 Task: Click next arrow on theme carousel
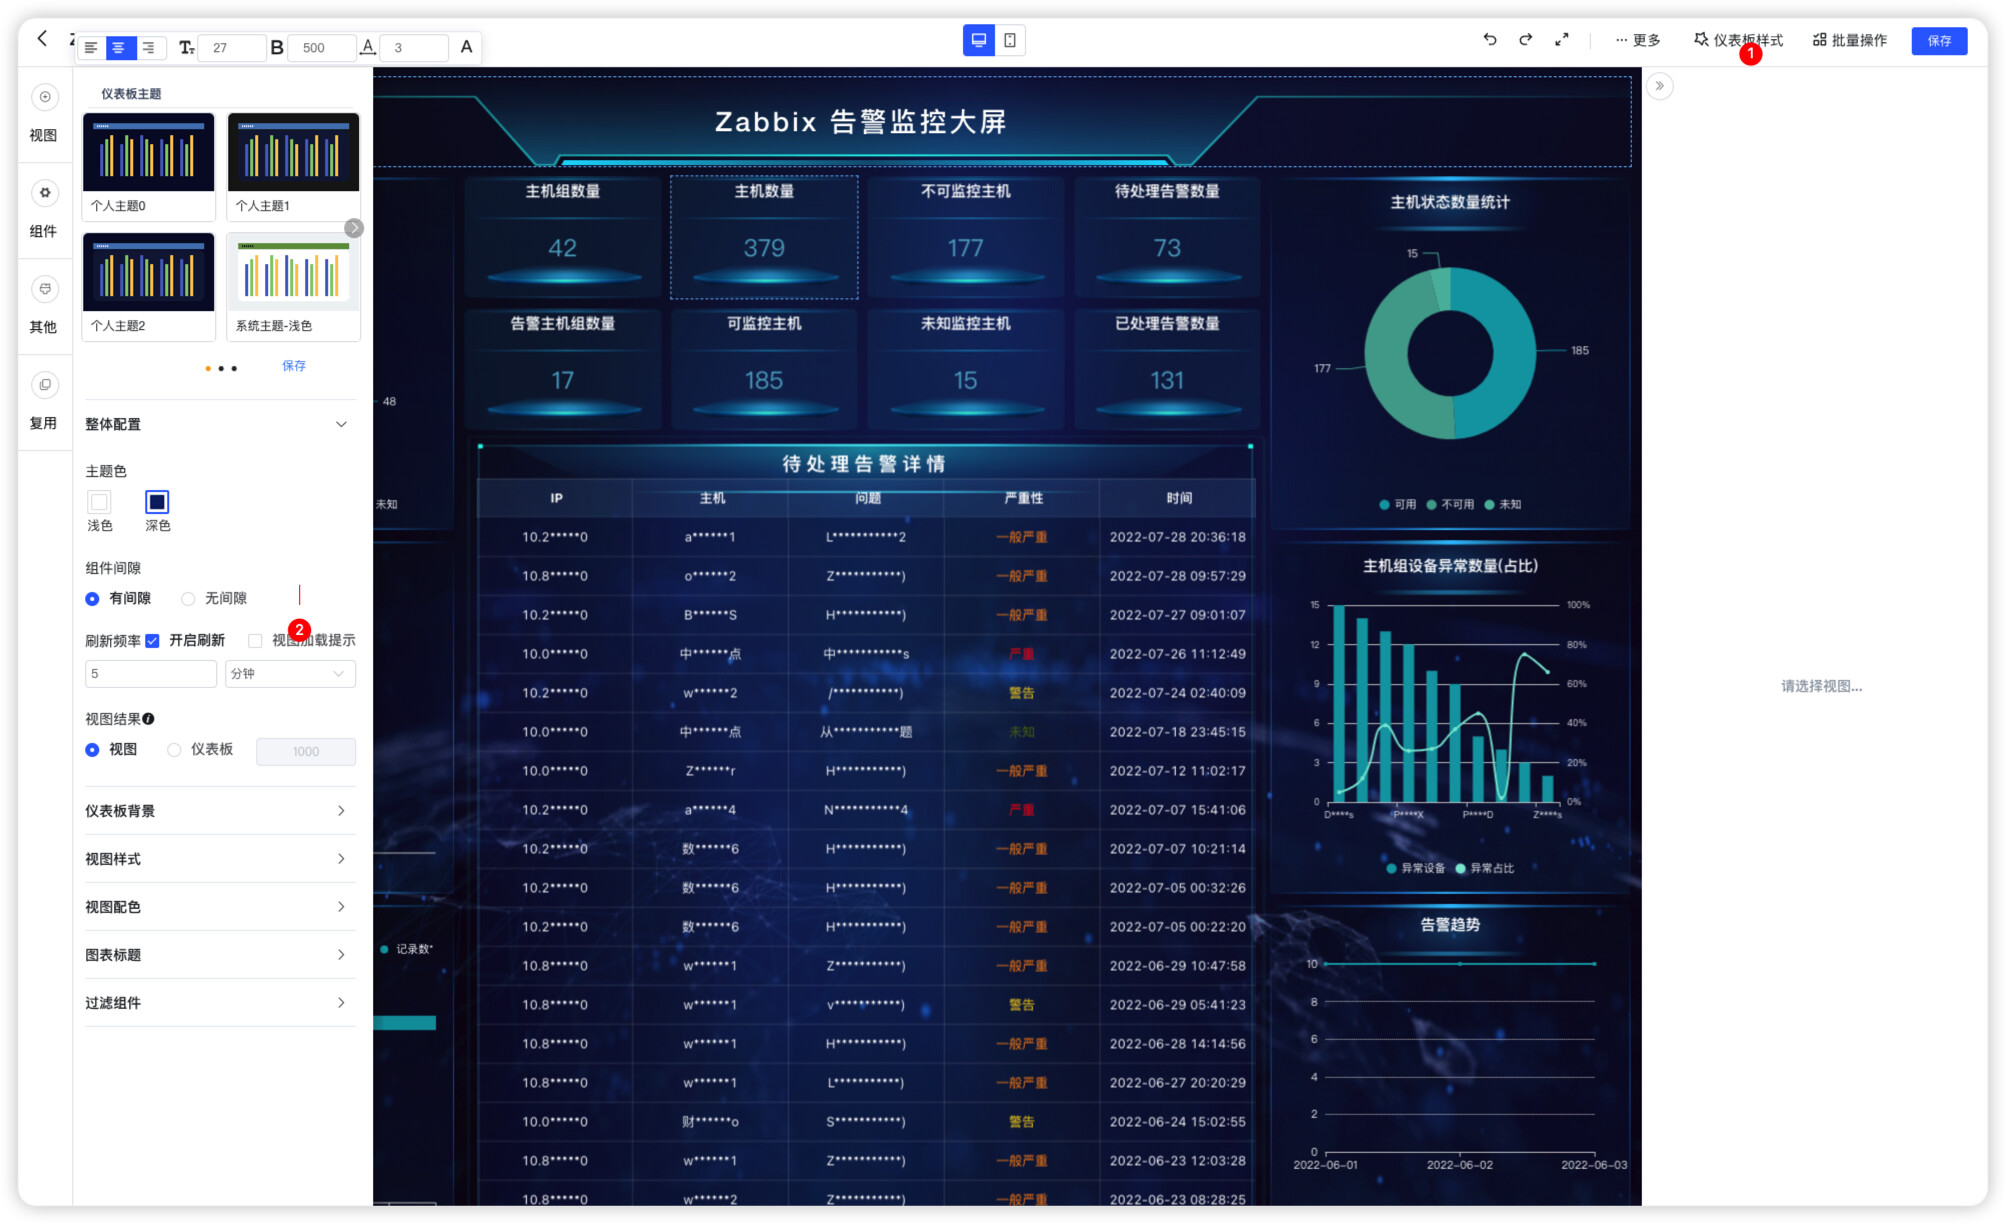(x=354, y=228)
